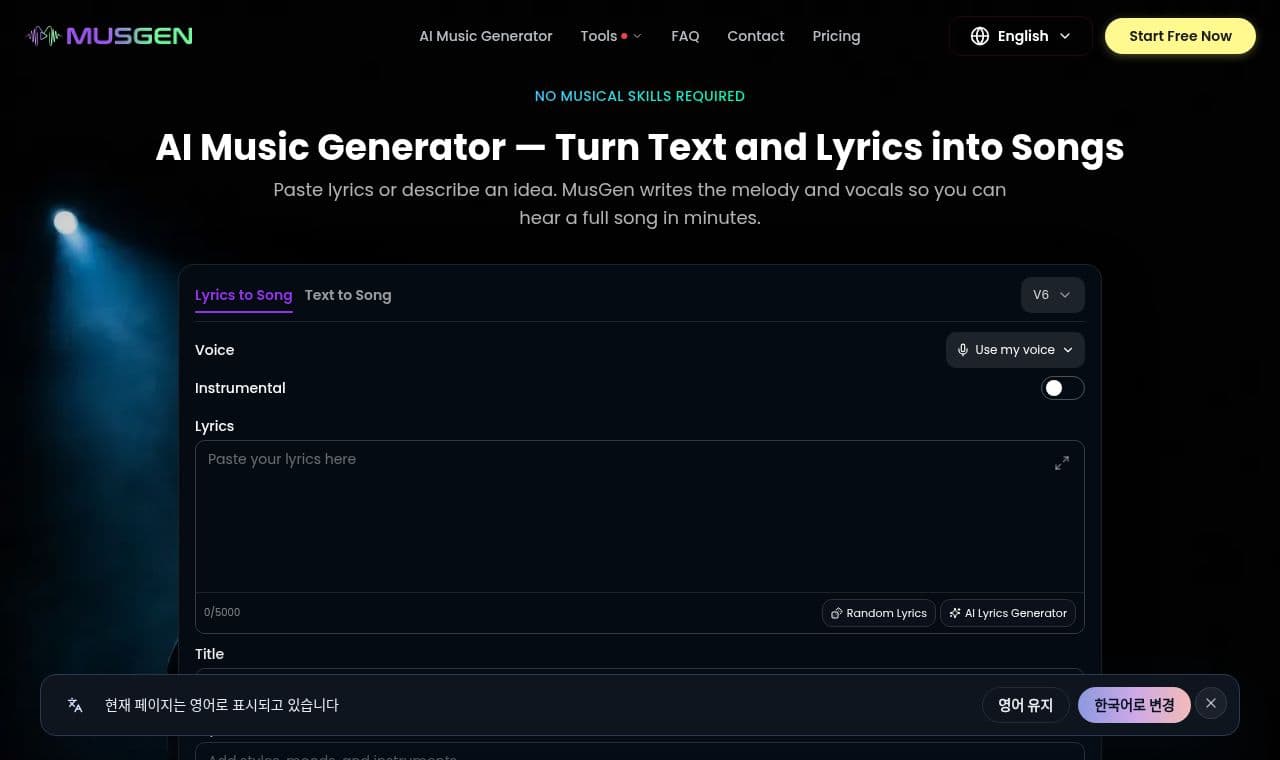The image size is (1280, 760).
Task: Expand the lyrics box with the fullscreen icon
Action: pos(1062,463)
